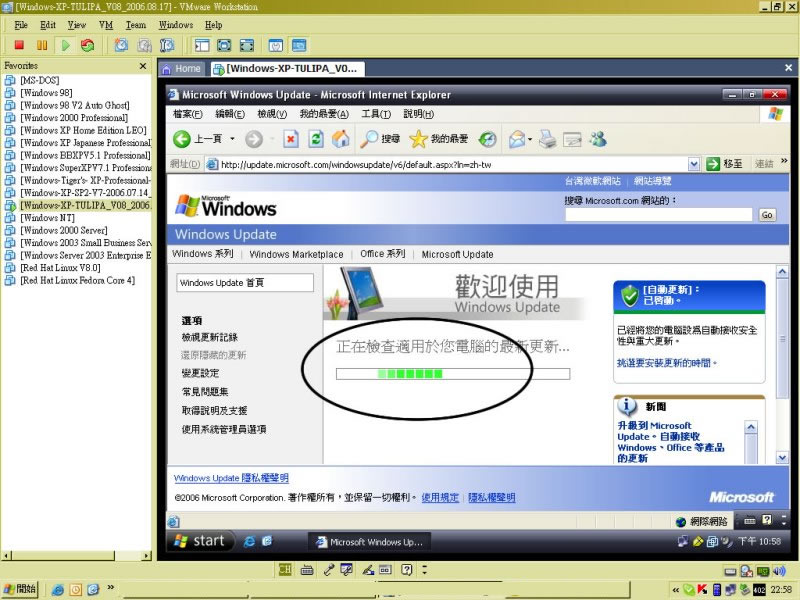Screen dimensions: 800x600
Task: Click into the Microsoft.com search field
Action: [659, 215]
